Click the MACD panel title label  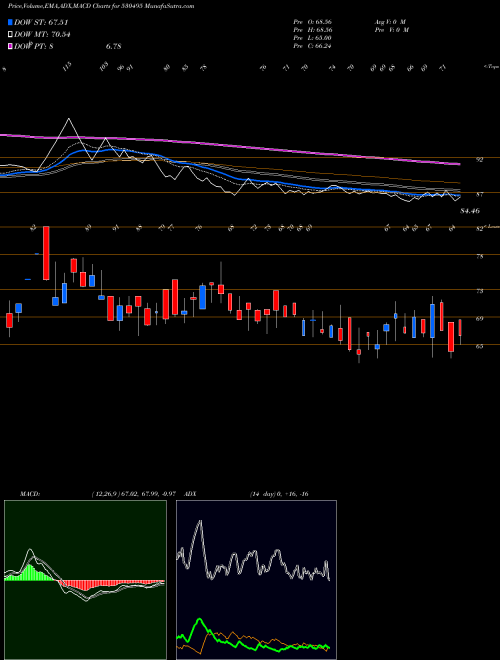pos(29,494)
